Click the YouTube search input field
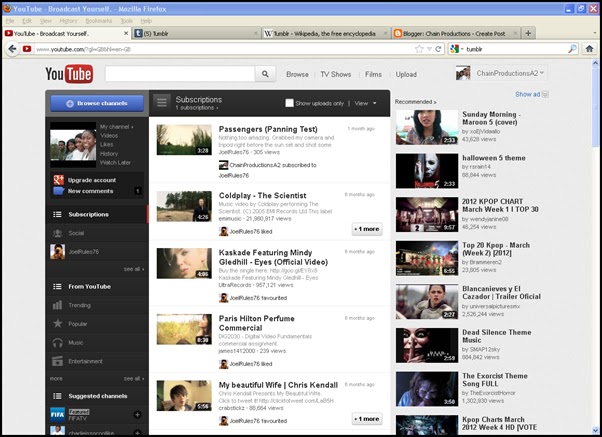The height and width of the screenshot is (437, 602). [x=180, y=74]
